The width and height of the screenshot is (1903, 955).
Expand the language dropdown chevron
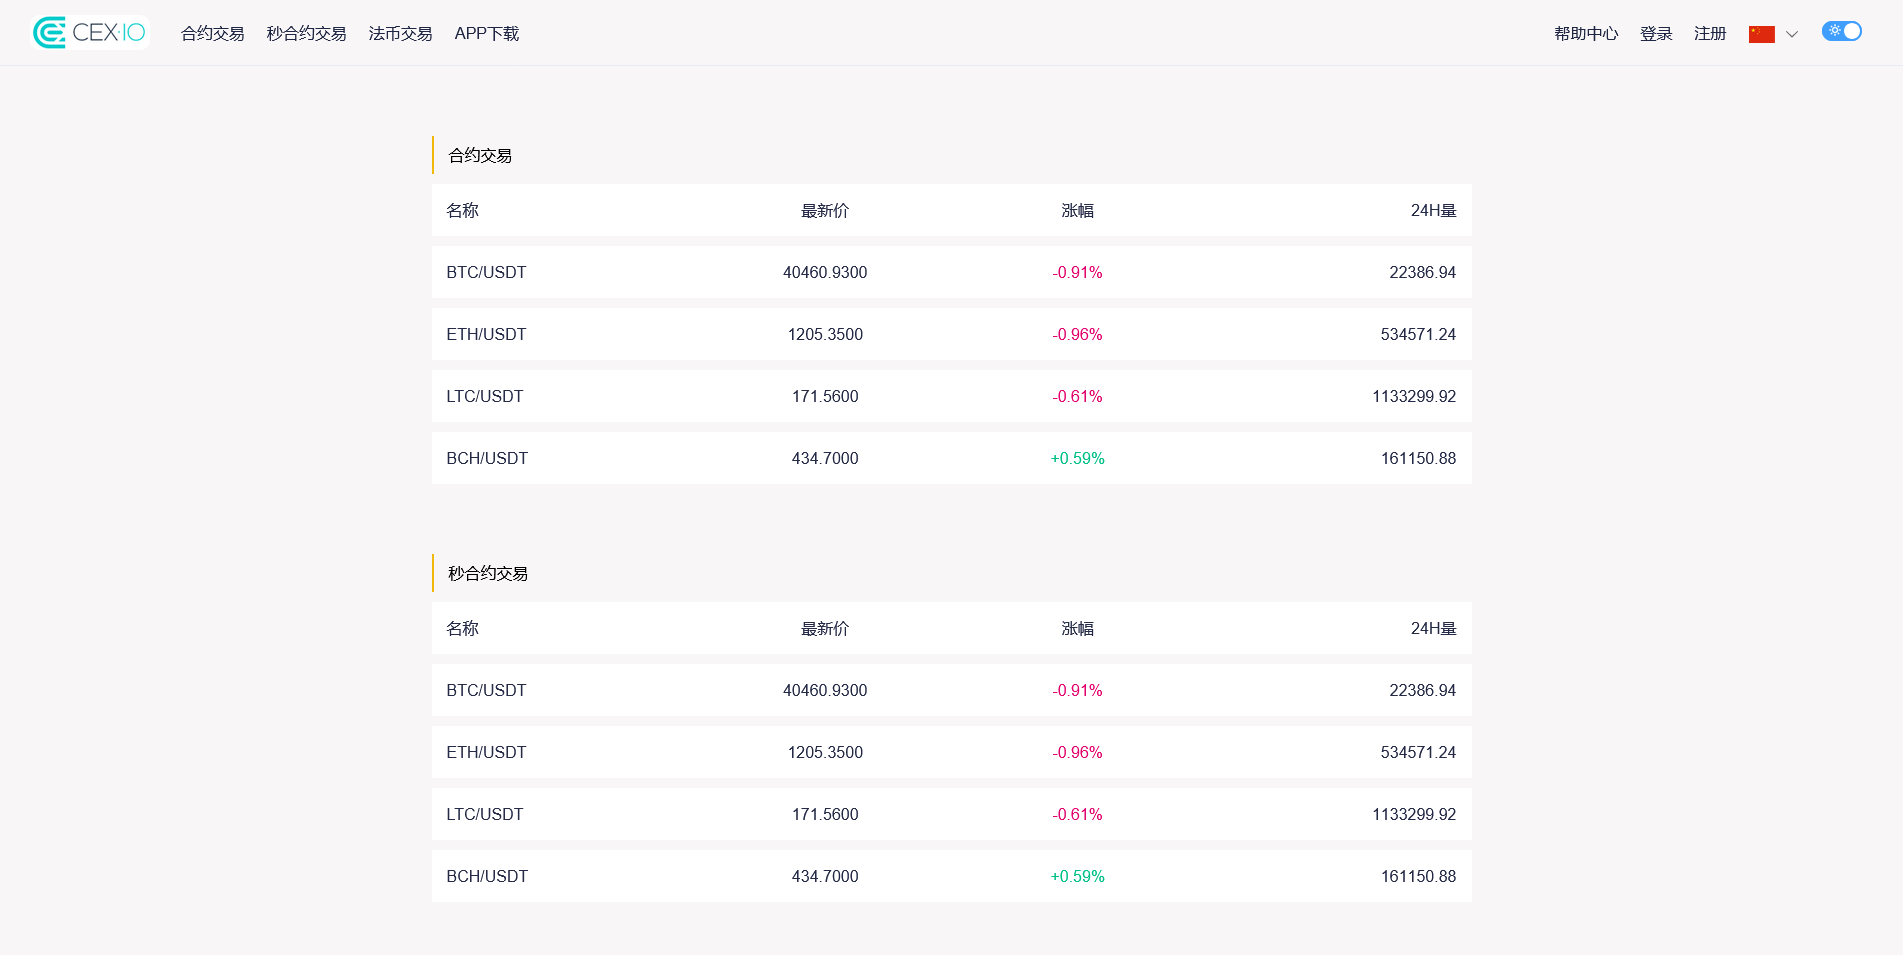tap(1792, 34)
